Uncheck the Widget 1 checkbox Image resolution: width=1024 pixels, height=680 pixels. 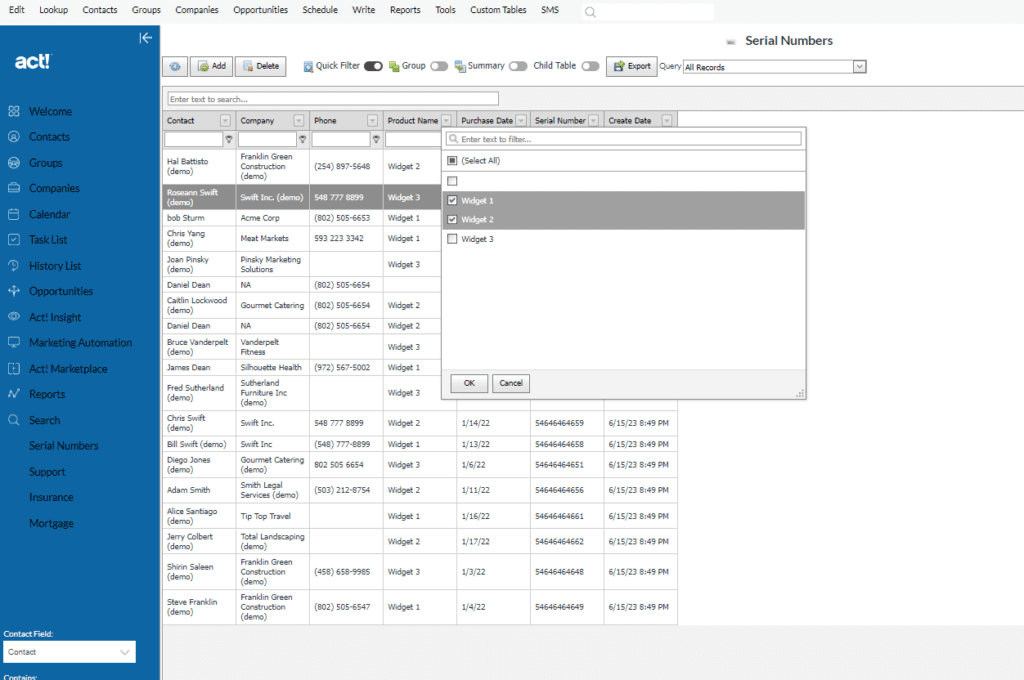[x=452, y=201]
